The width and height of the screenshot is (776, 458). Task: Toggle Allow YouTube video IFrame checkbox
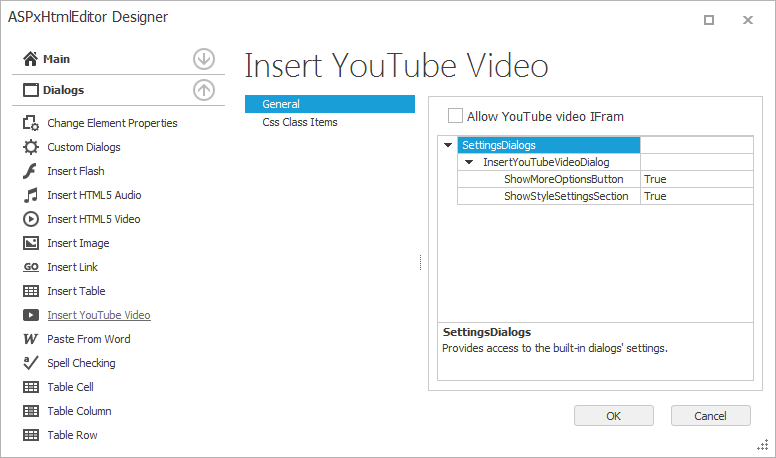coord(455,116)
